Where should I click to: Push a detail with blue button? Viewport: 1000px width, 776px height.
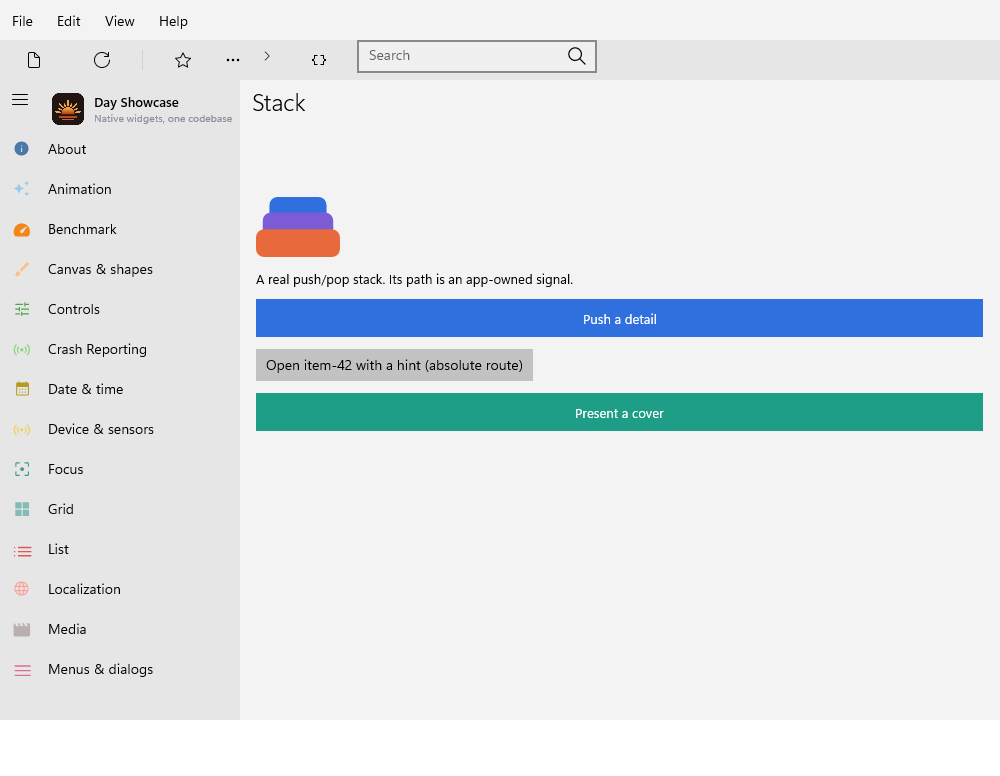[x=619, y=318]
